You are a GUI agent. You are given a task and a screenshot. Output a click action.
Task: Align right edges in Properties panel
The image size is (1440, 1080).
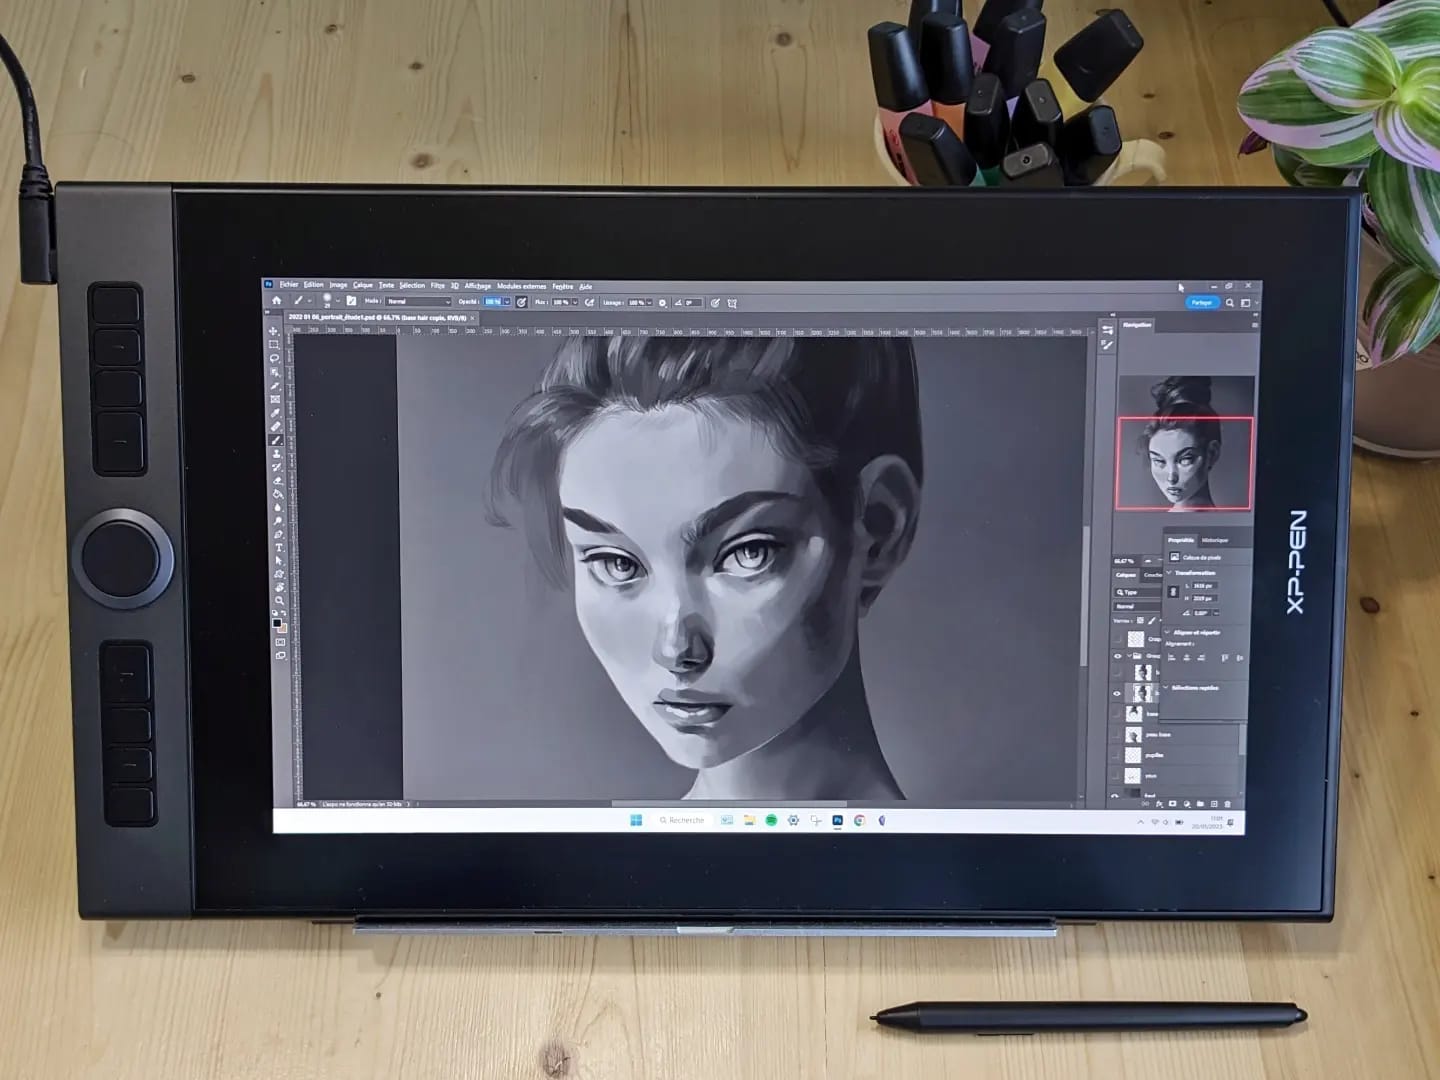click(x=1201, y=657)
